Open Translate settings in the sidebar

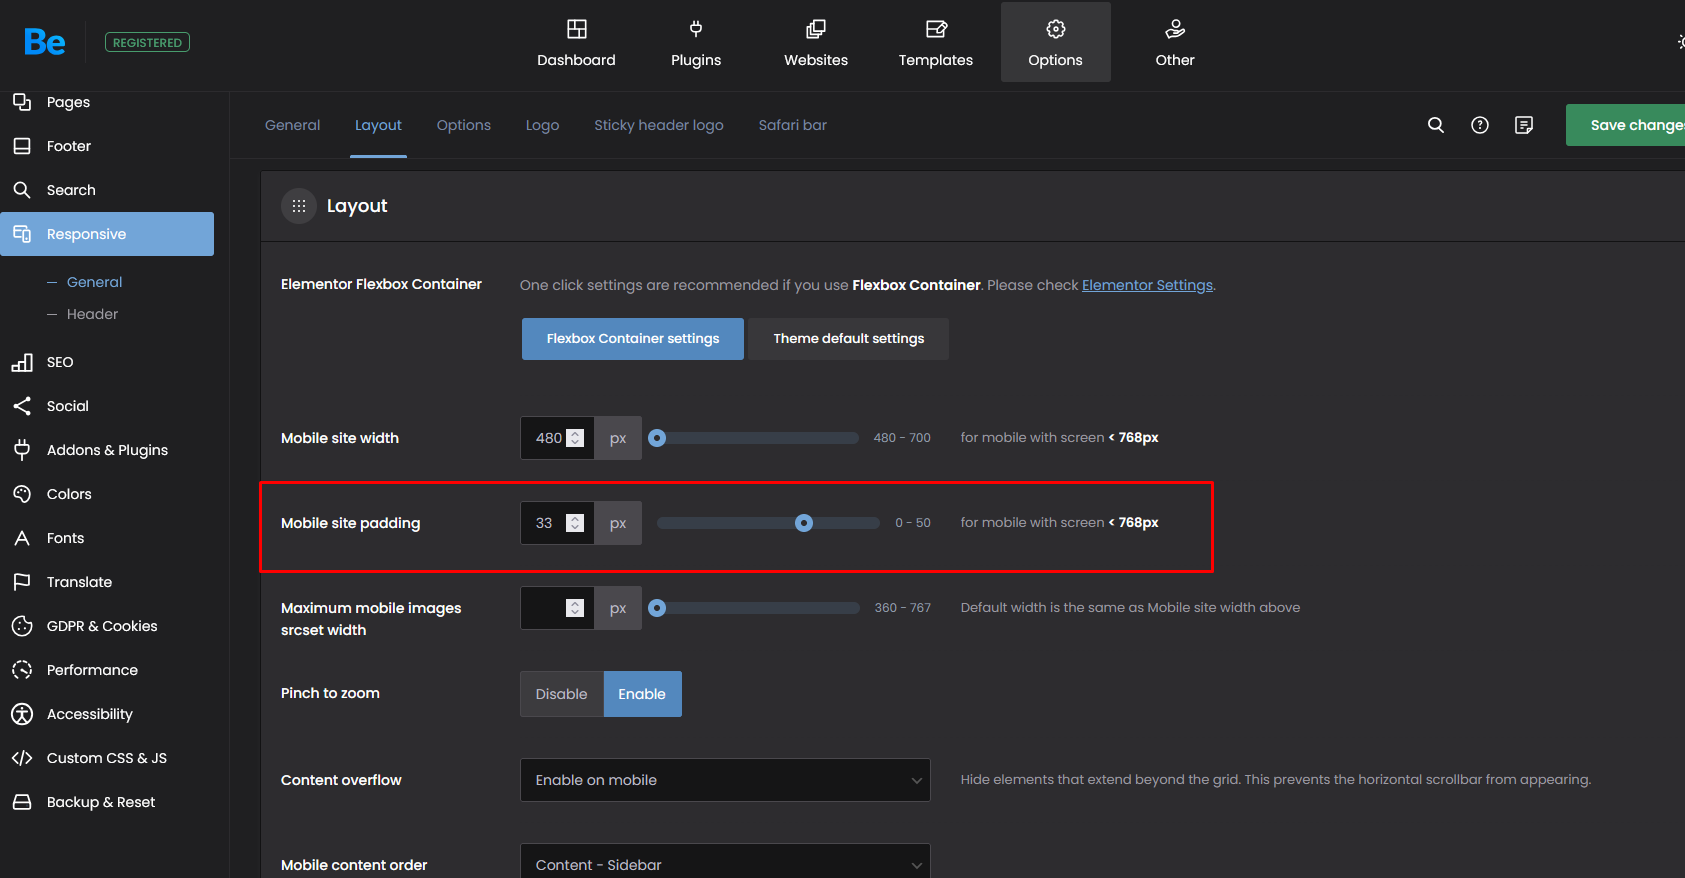coord(107,582)
